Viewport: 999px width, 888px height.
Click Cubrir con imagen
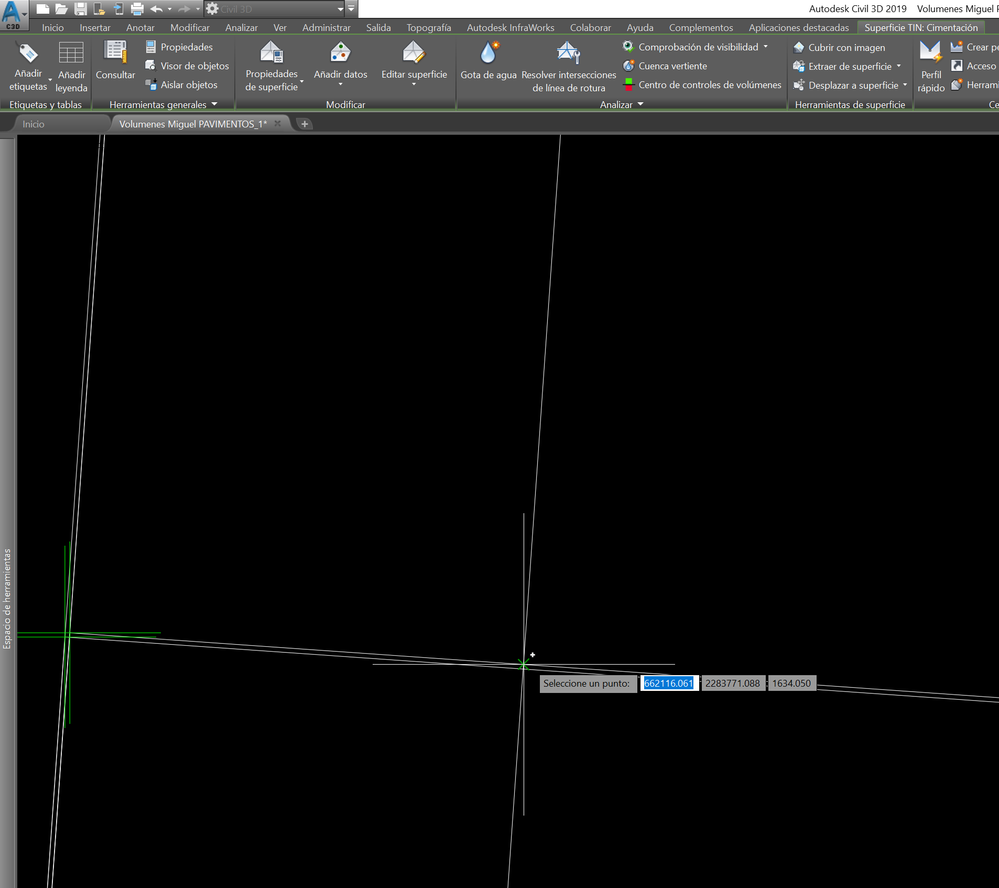(x=839, y=47)
